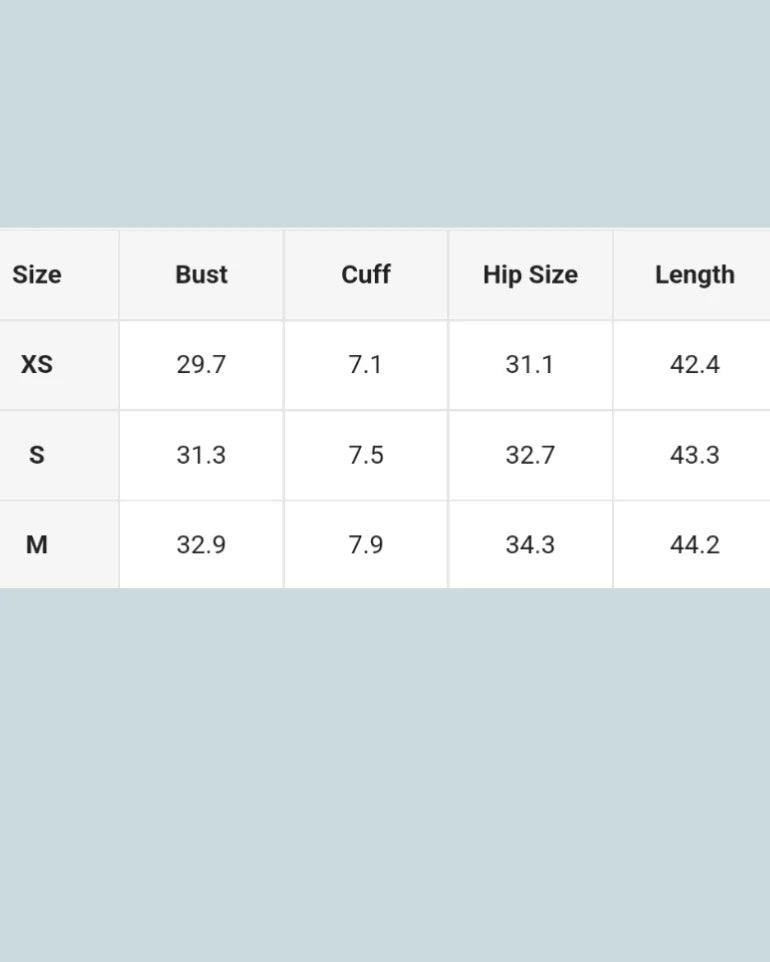This screenshot has height=962, width=770.
Task: Select the XS size row label
Action: pos(37,365)
